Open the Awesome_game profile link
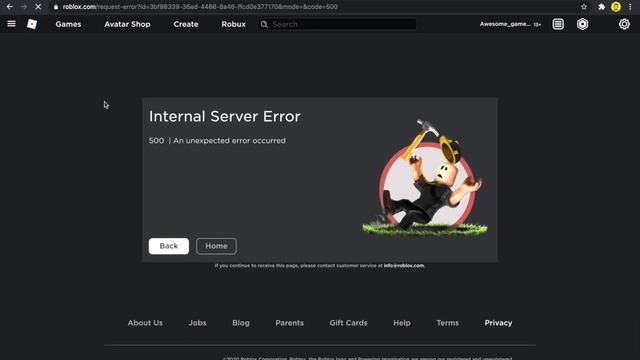The image size is (640, 360). pos(505,24)
